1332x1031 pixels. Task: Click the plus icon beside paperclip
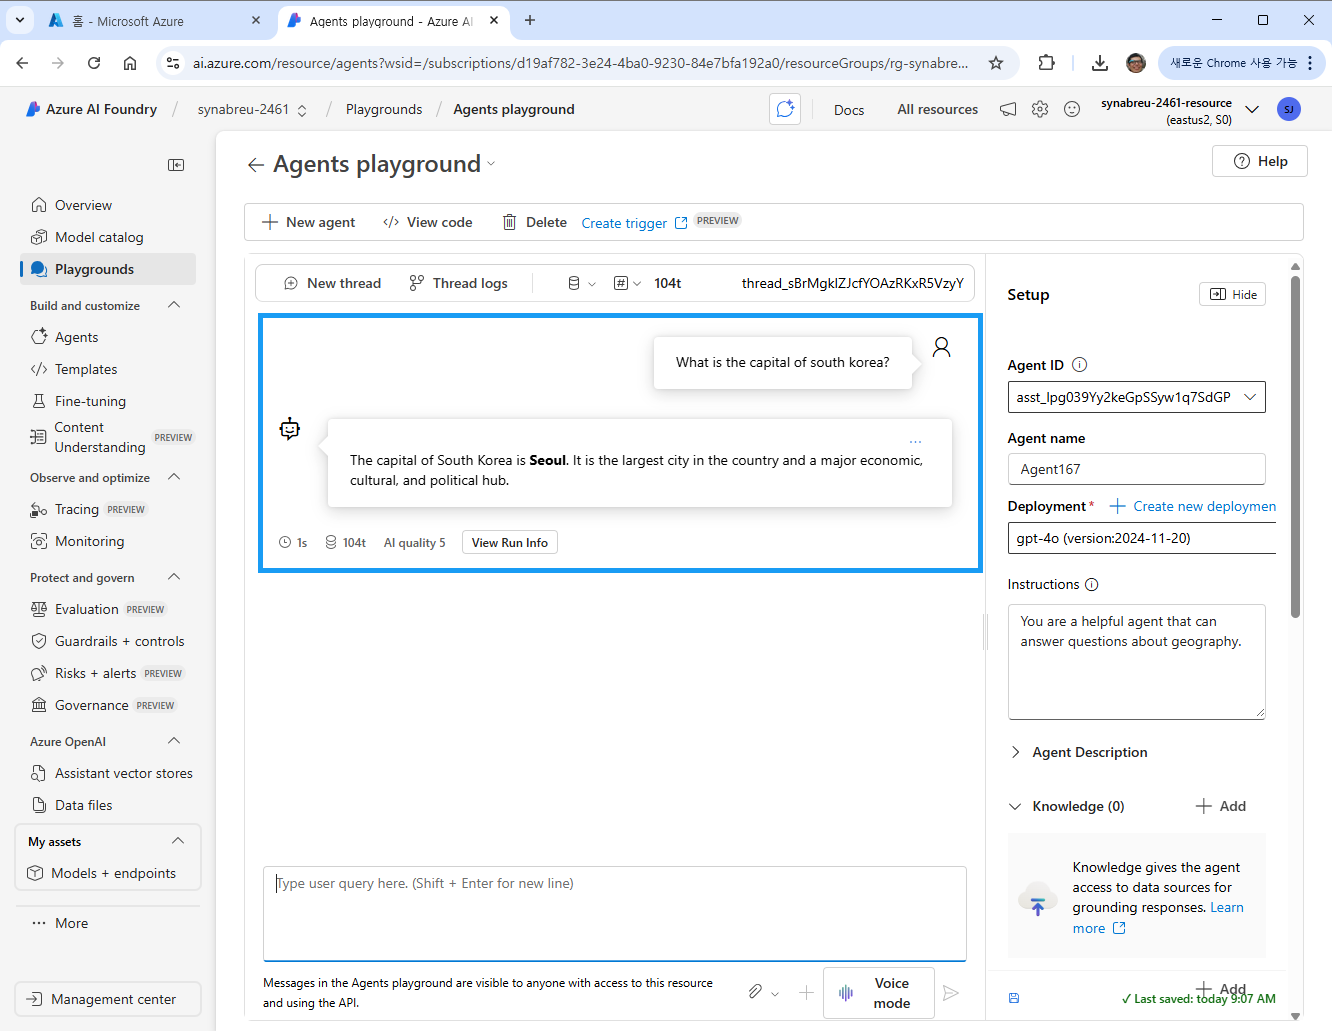806,992
